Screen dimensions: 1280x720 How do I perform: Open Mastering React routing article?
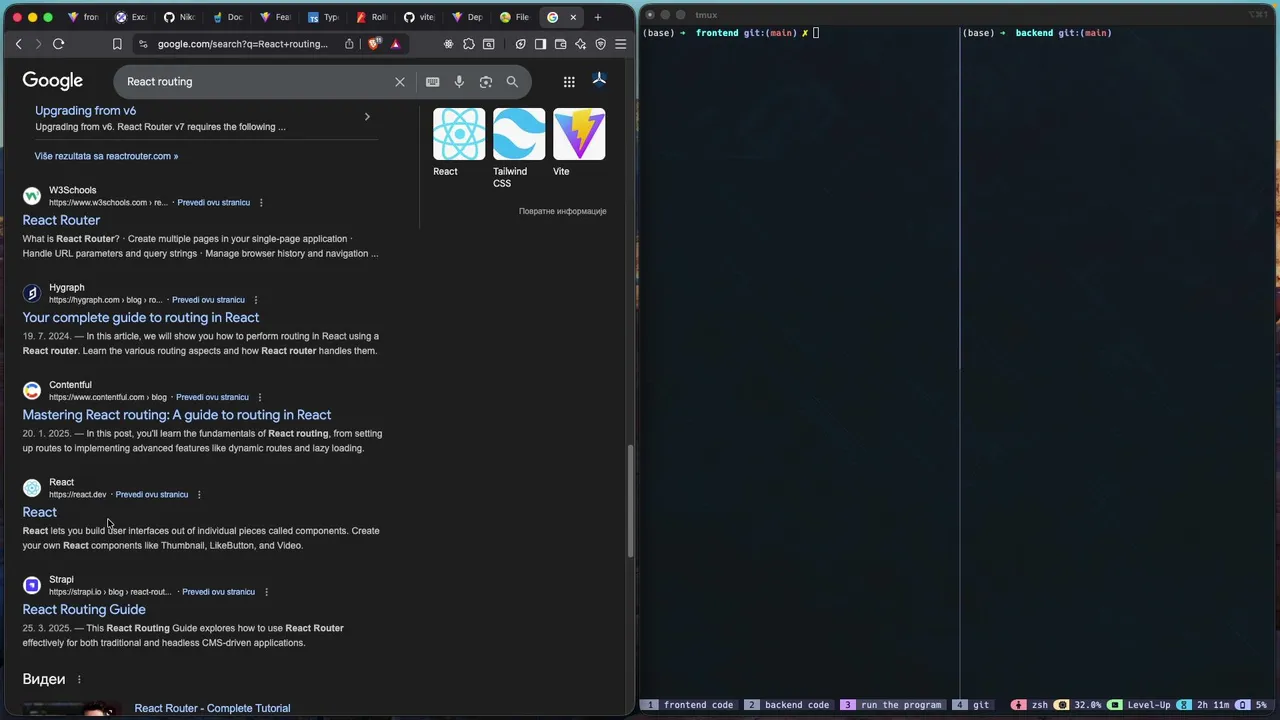coord(177,415)
